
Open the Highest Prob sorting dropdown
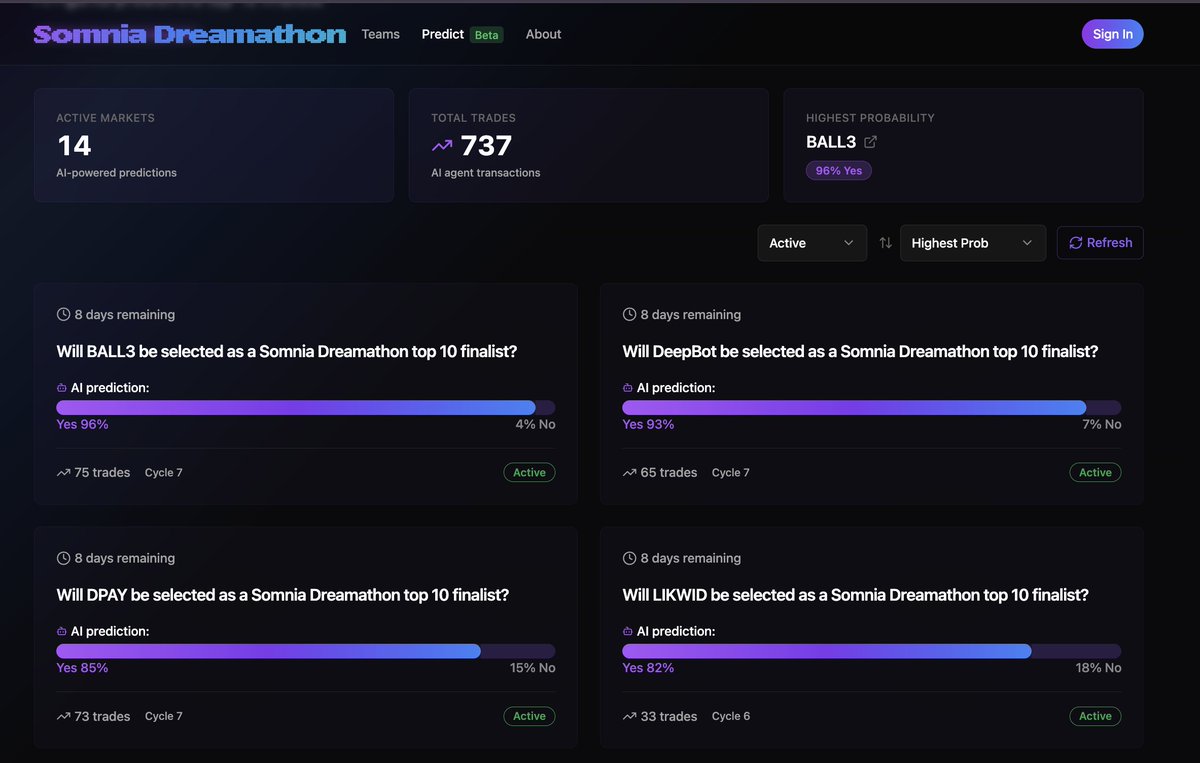(972, 242)
